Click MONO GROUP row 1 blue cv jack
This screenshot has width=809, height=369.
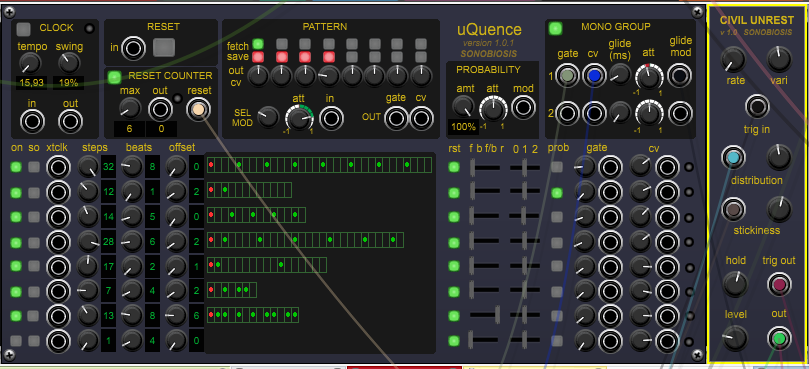coord(594,76)
